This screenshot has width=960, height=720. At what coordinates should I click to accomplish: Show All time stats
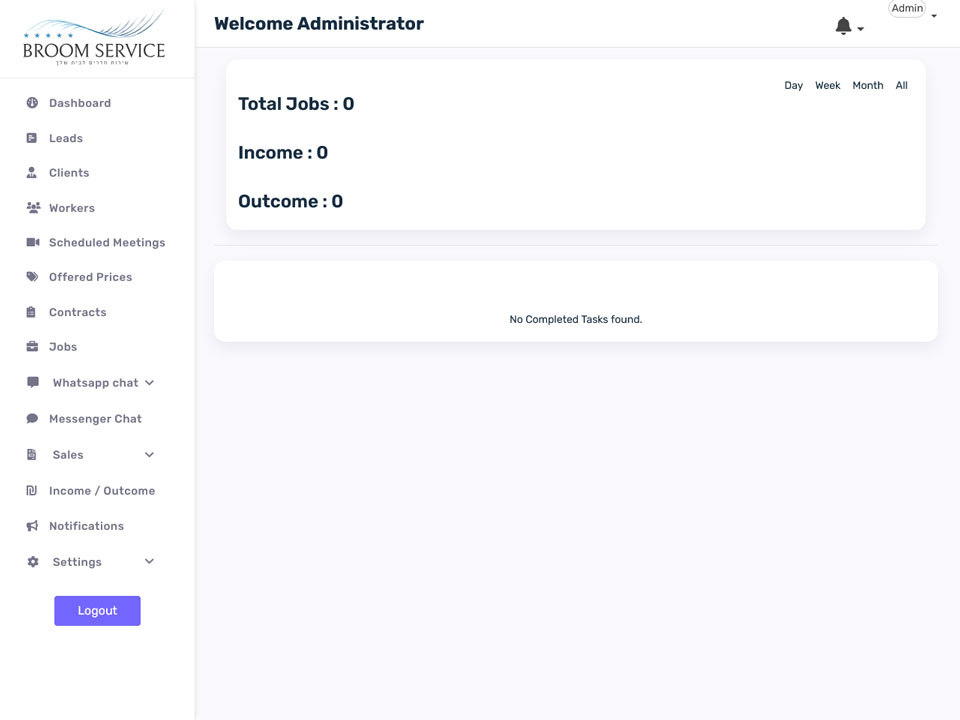pos(901,85)
